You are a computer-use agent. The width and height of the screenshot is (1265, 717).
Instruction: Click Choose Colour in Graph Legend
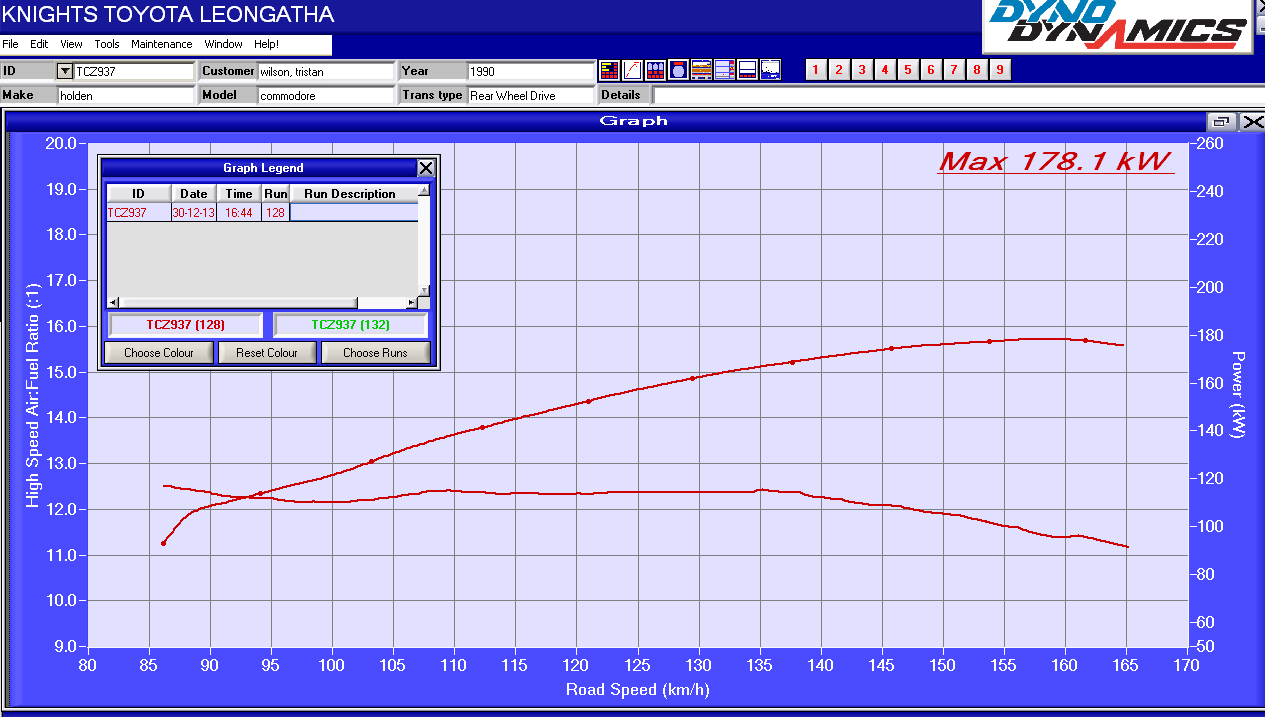point(159,353)
